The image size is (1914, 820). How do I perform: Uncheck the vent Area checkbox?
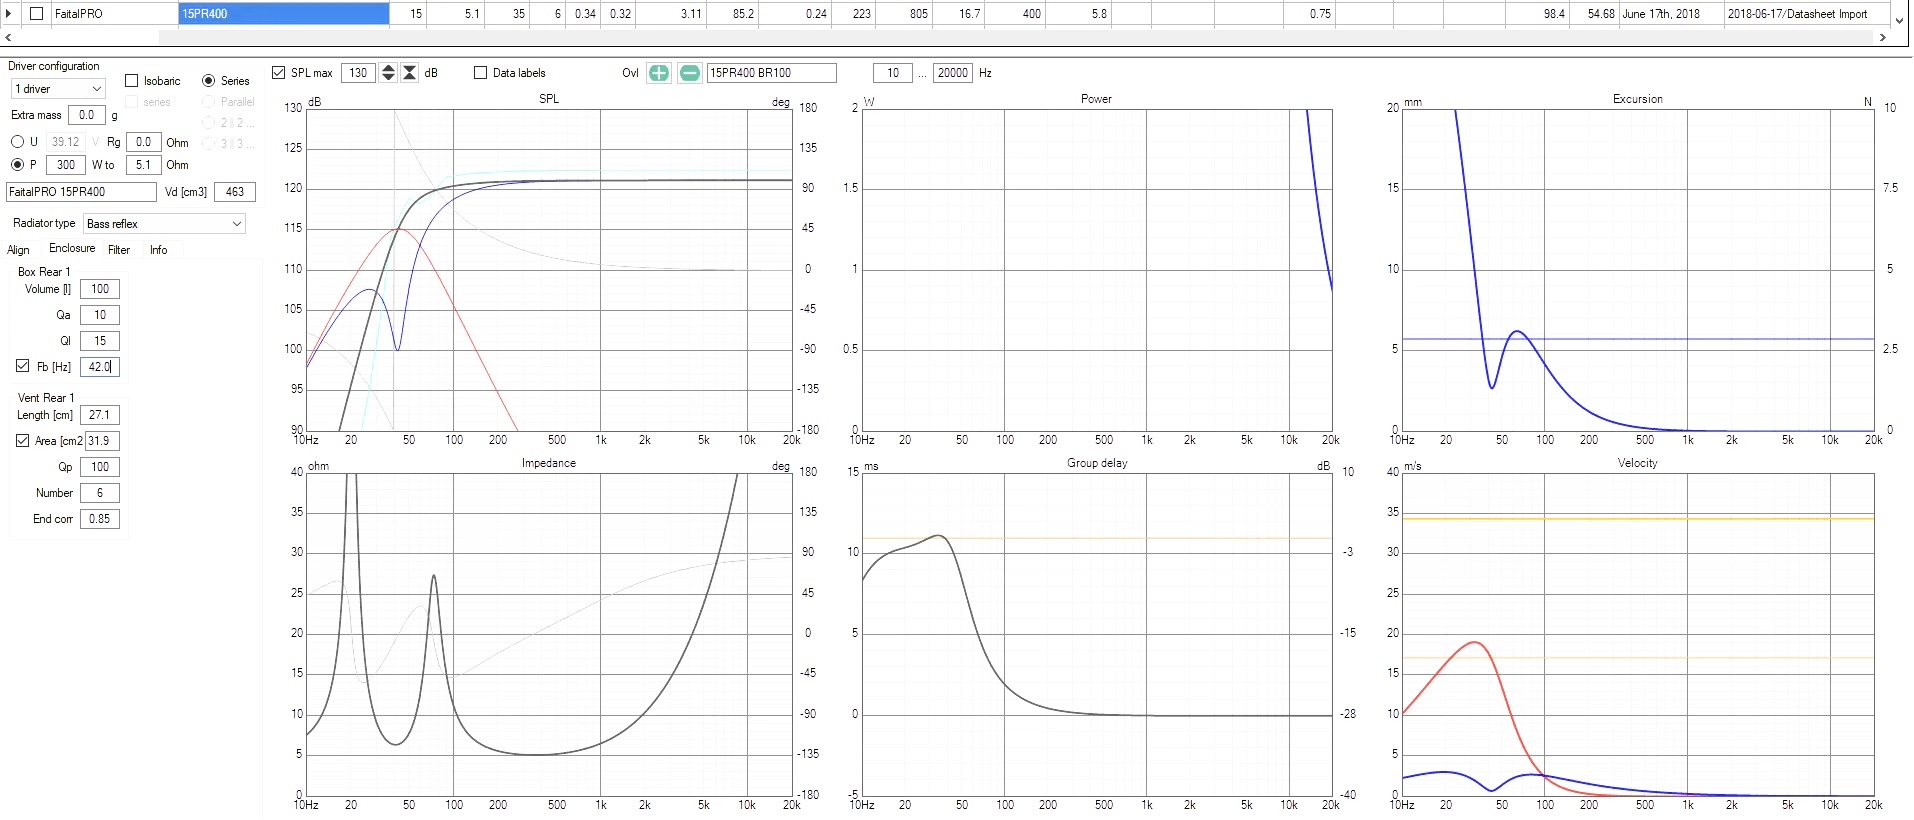click(22, 440)
